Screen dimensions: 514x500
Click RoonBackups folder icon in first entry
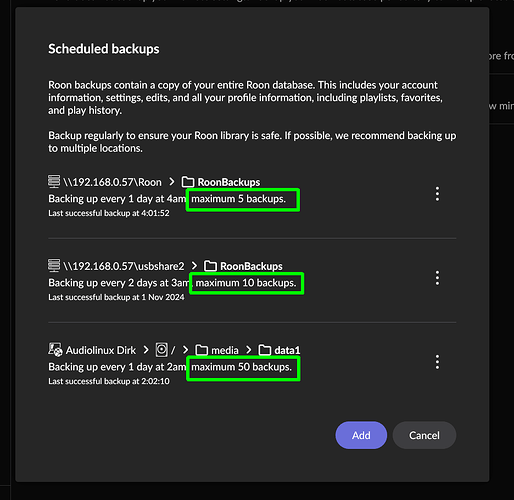pyautogui.click(x=188, y=182)
